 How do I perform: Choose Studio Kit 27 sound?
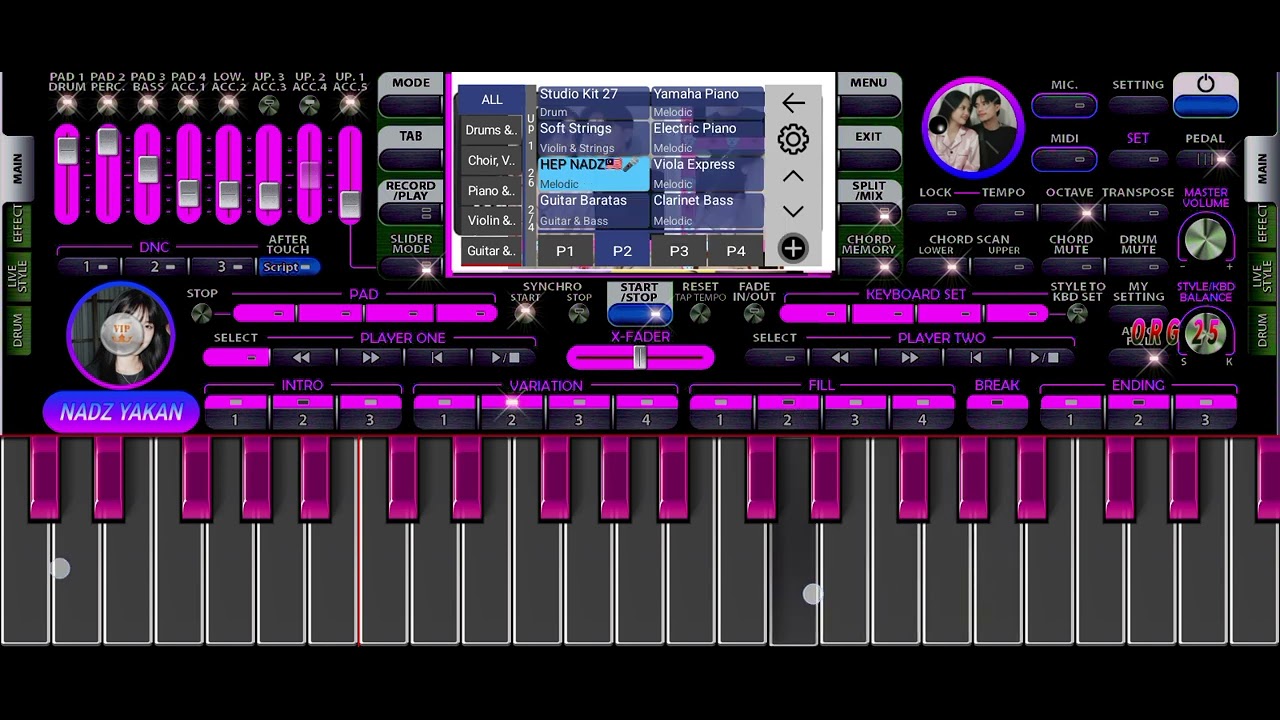pyautogui.click(x=594, y=103)
